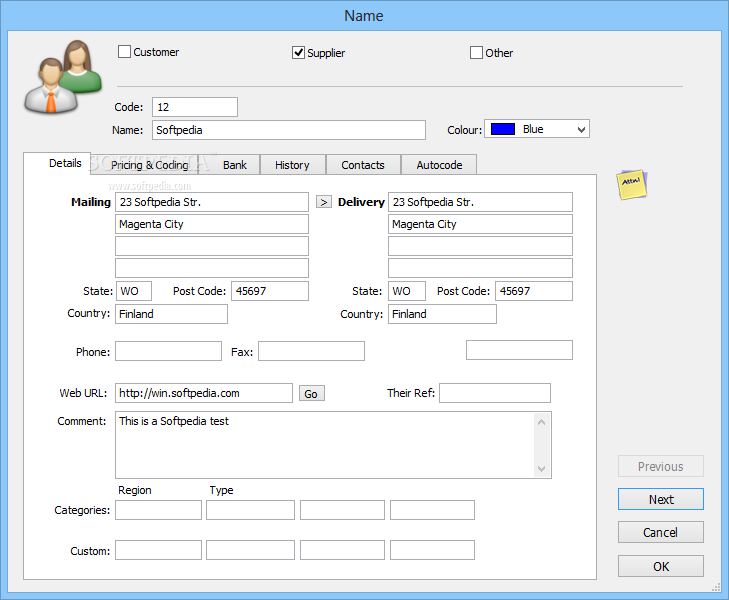Click the Next button
This screenshot has height=600, width=729.
click(x=661, y=499)
